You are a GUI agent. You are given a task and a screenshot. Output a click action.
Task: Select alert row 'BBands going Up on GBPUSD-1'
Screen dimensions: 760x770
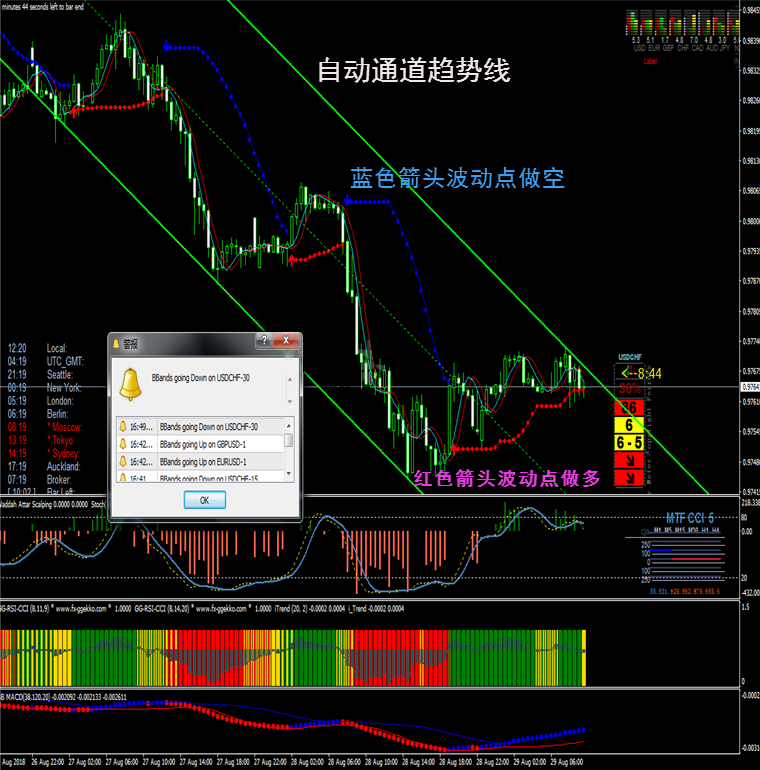tap(200, 444)
